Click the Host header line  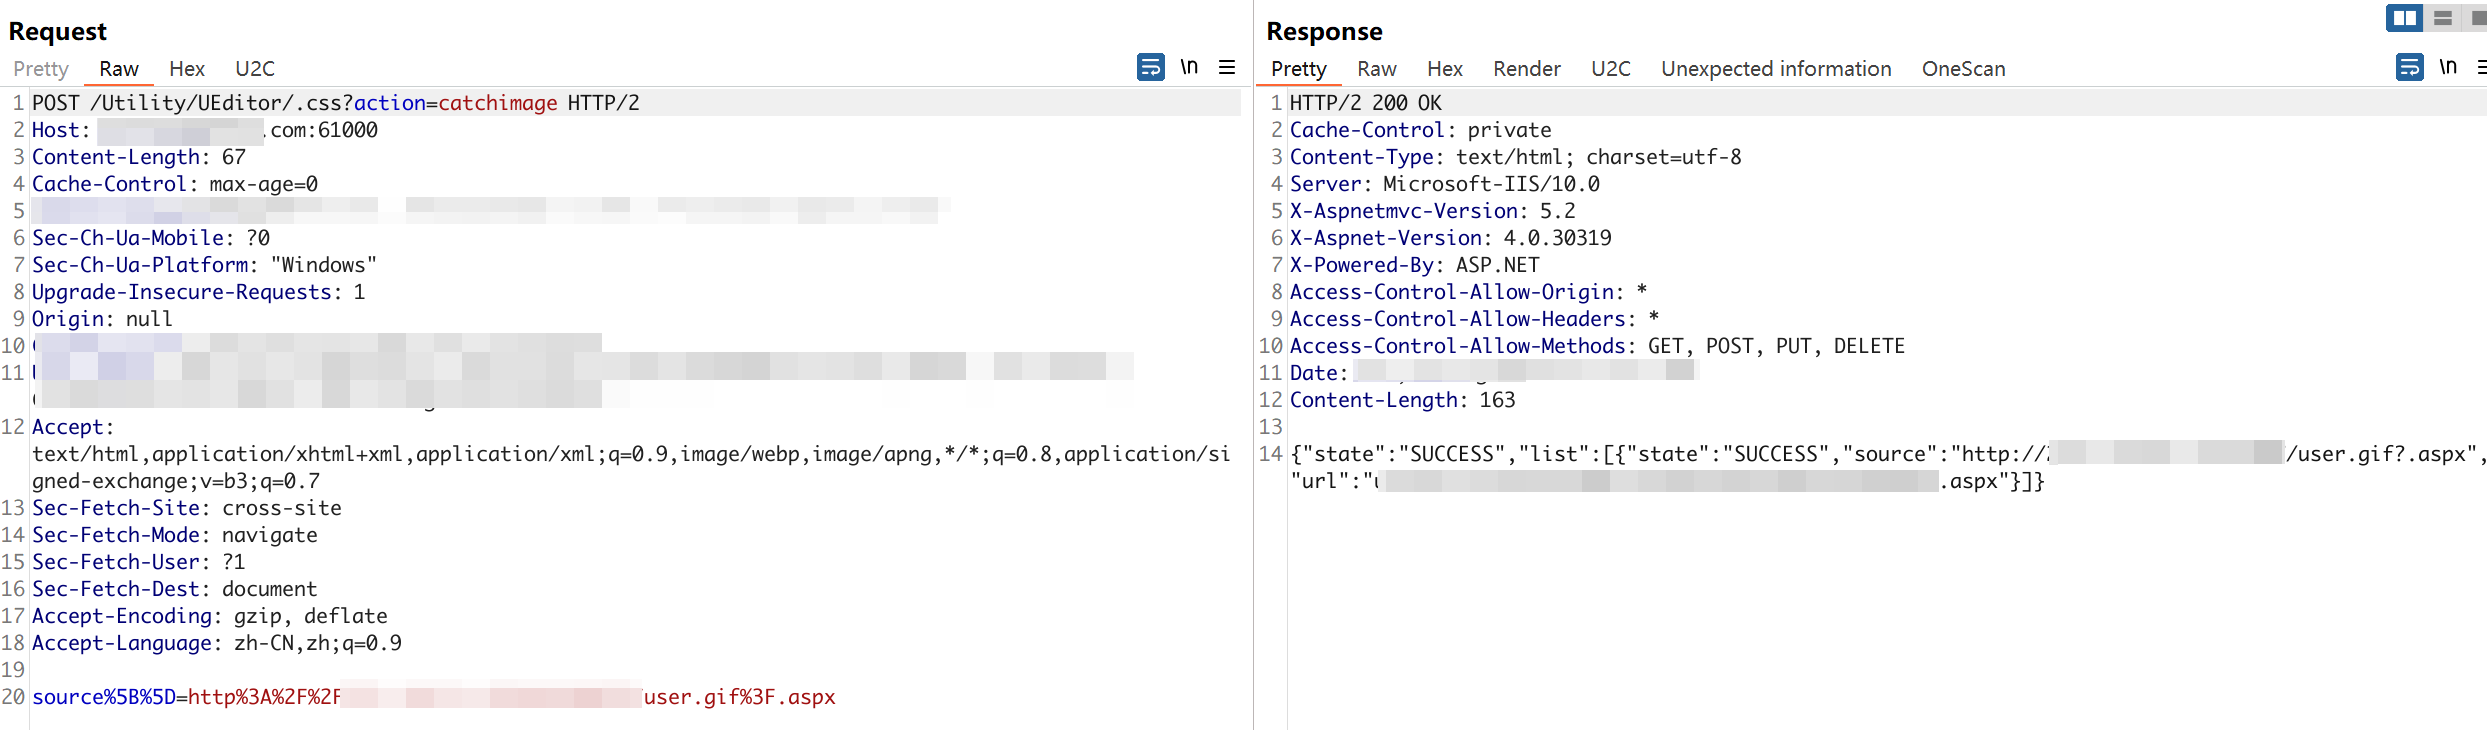coord(205,130)
